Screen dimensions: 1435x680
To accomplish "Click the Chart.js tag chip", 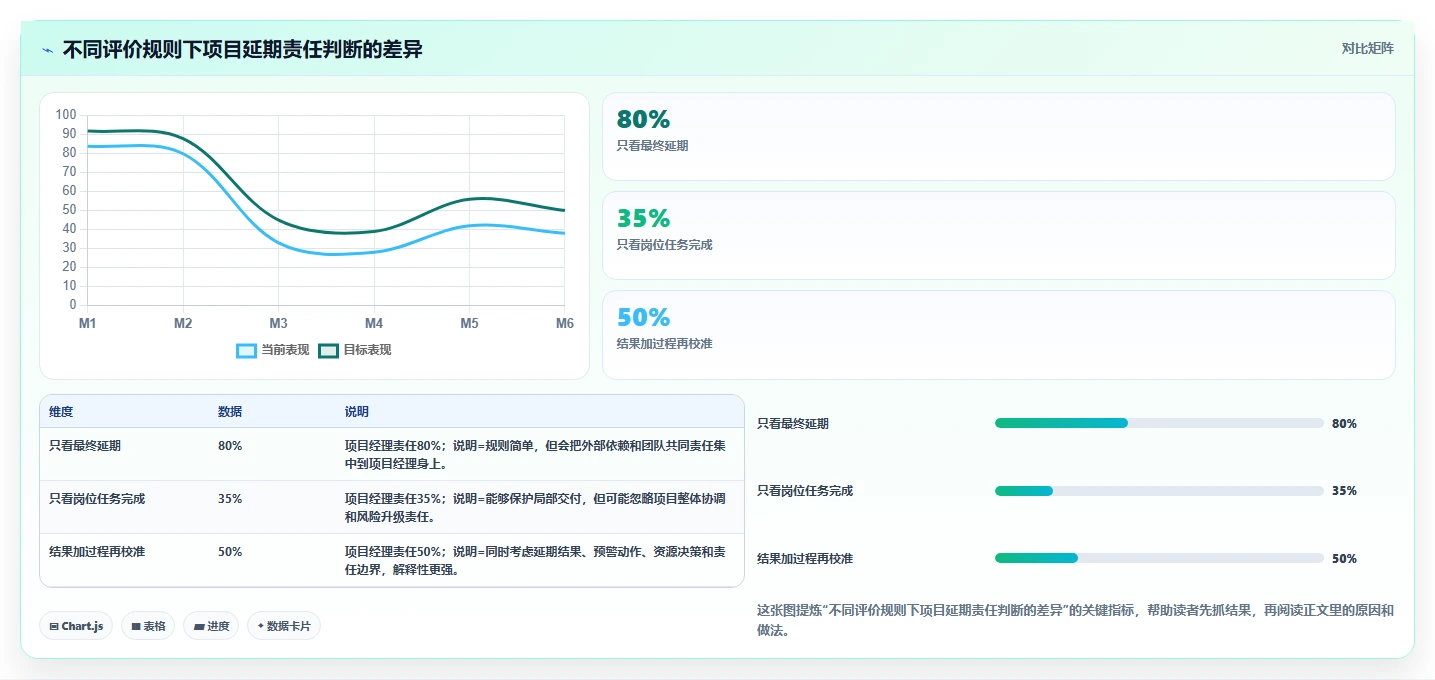I will tap(76, 626).
